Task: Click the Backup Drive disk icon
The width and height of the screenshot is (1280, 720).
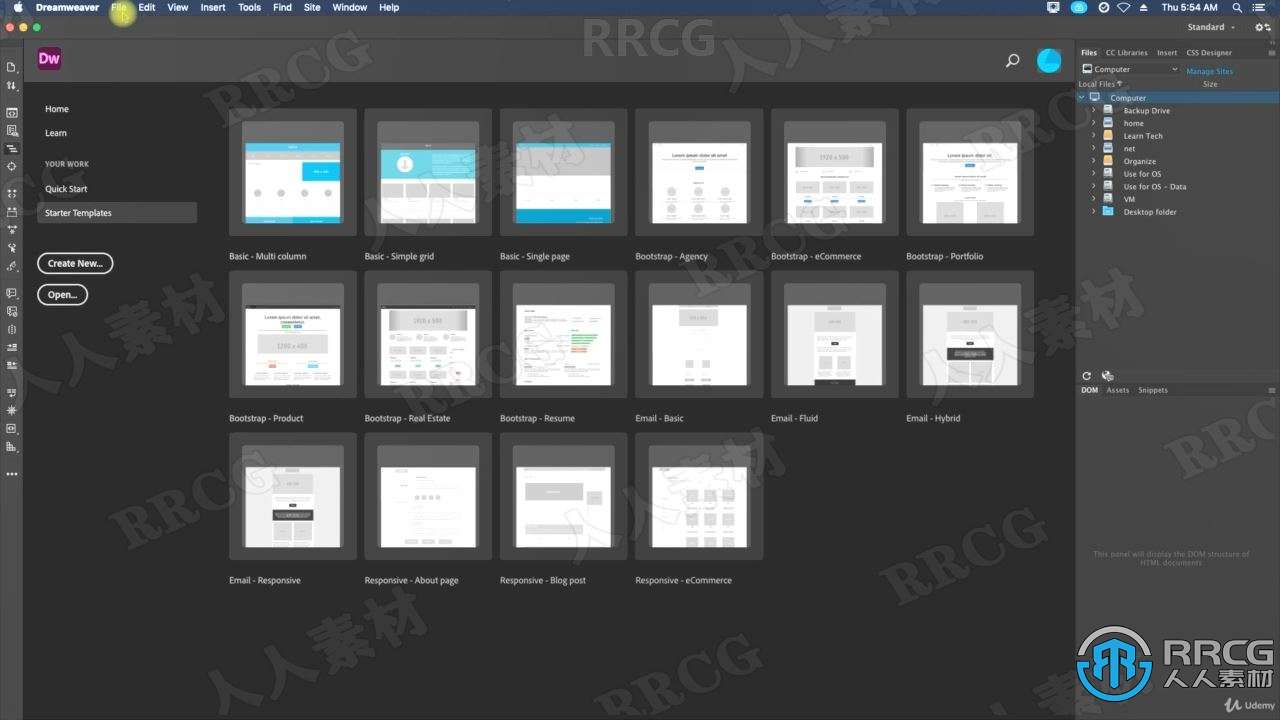Action: pyautogui.click(x=1107, y=110)
